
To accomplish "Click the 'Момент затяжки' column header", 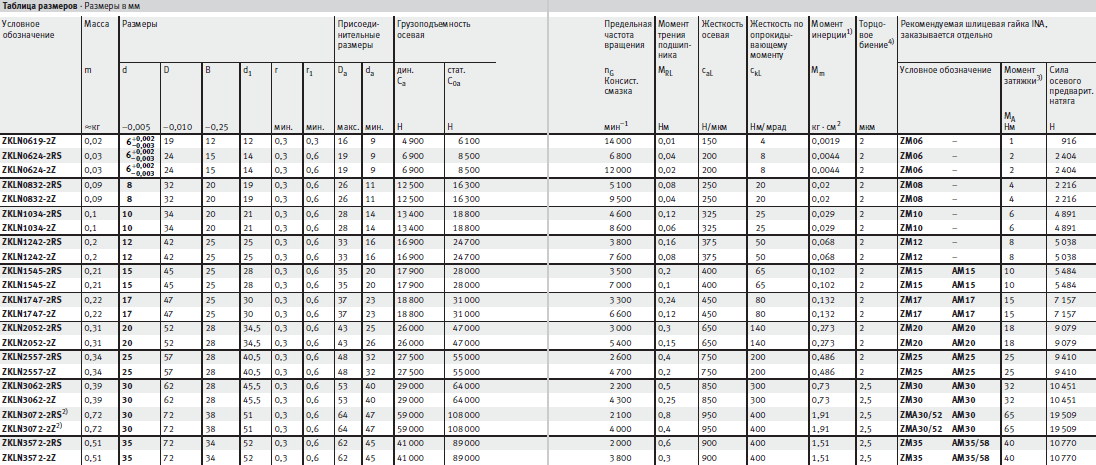I will click(1023, 75).
